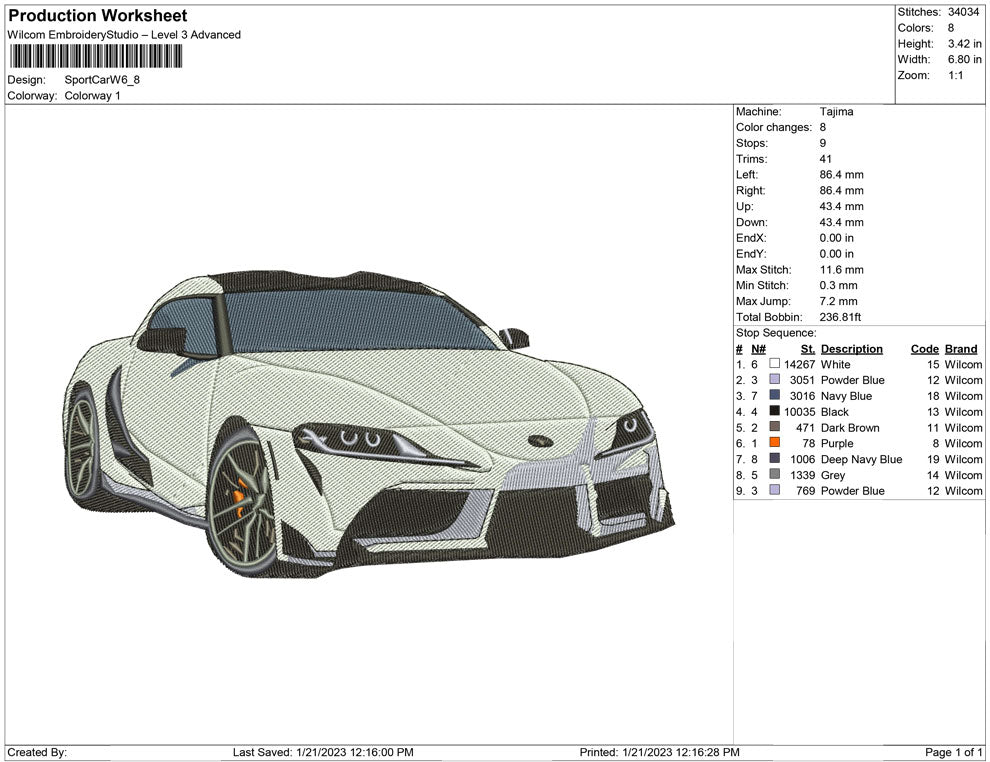Click the St. stitch count column header
This screenshot has width=990, height=762.
[x=807, y=349]
